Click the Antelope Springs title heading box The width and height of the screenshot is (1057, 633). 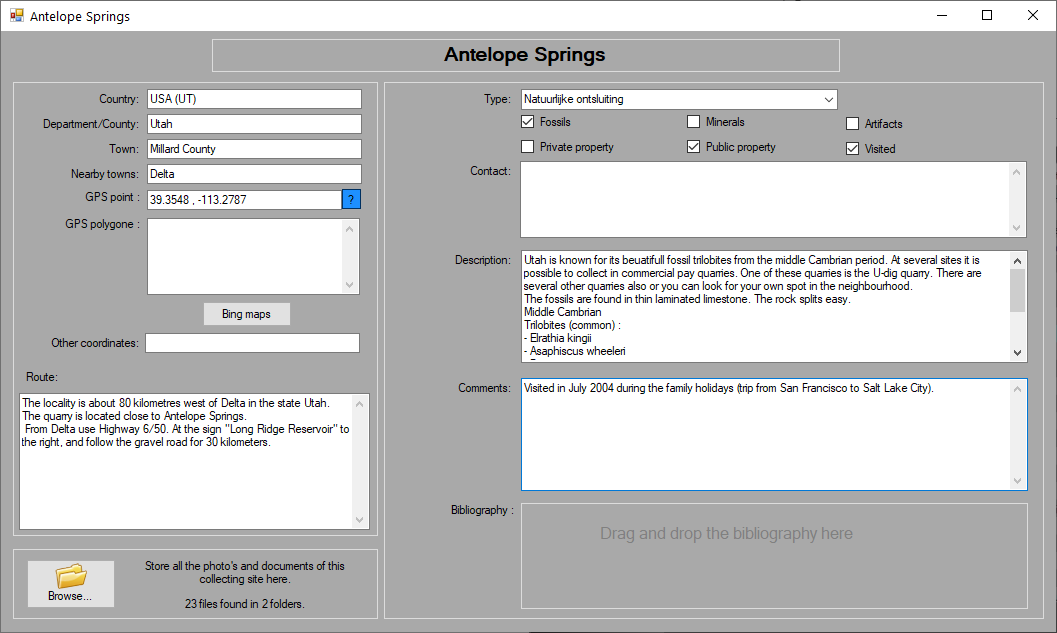526,55
